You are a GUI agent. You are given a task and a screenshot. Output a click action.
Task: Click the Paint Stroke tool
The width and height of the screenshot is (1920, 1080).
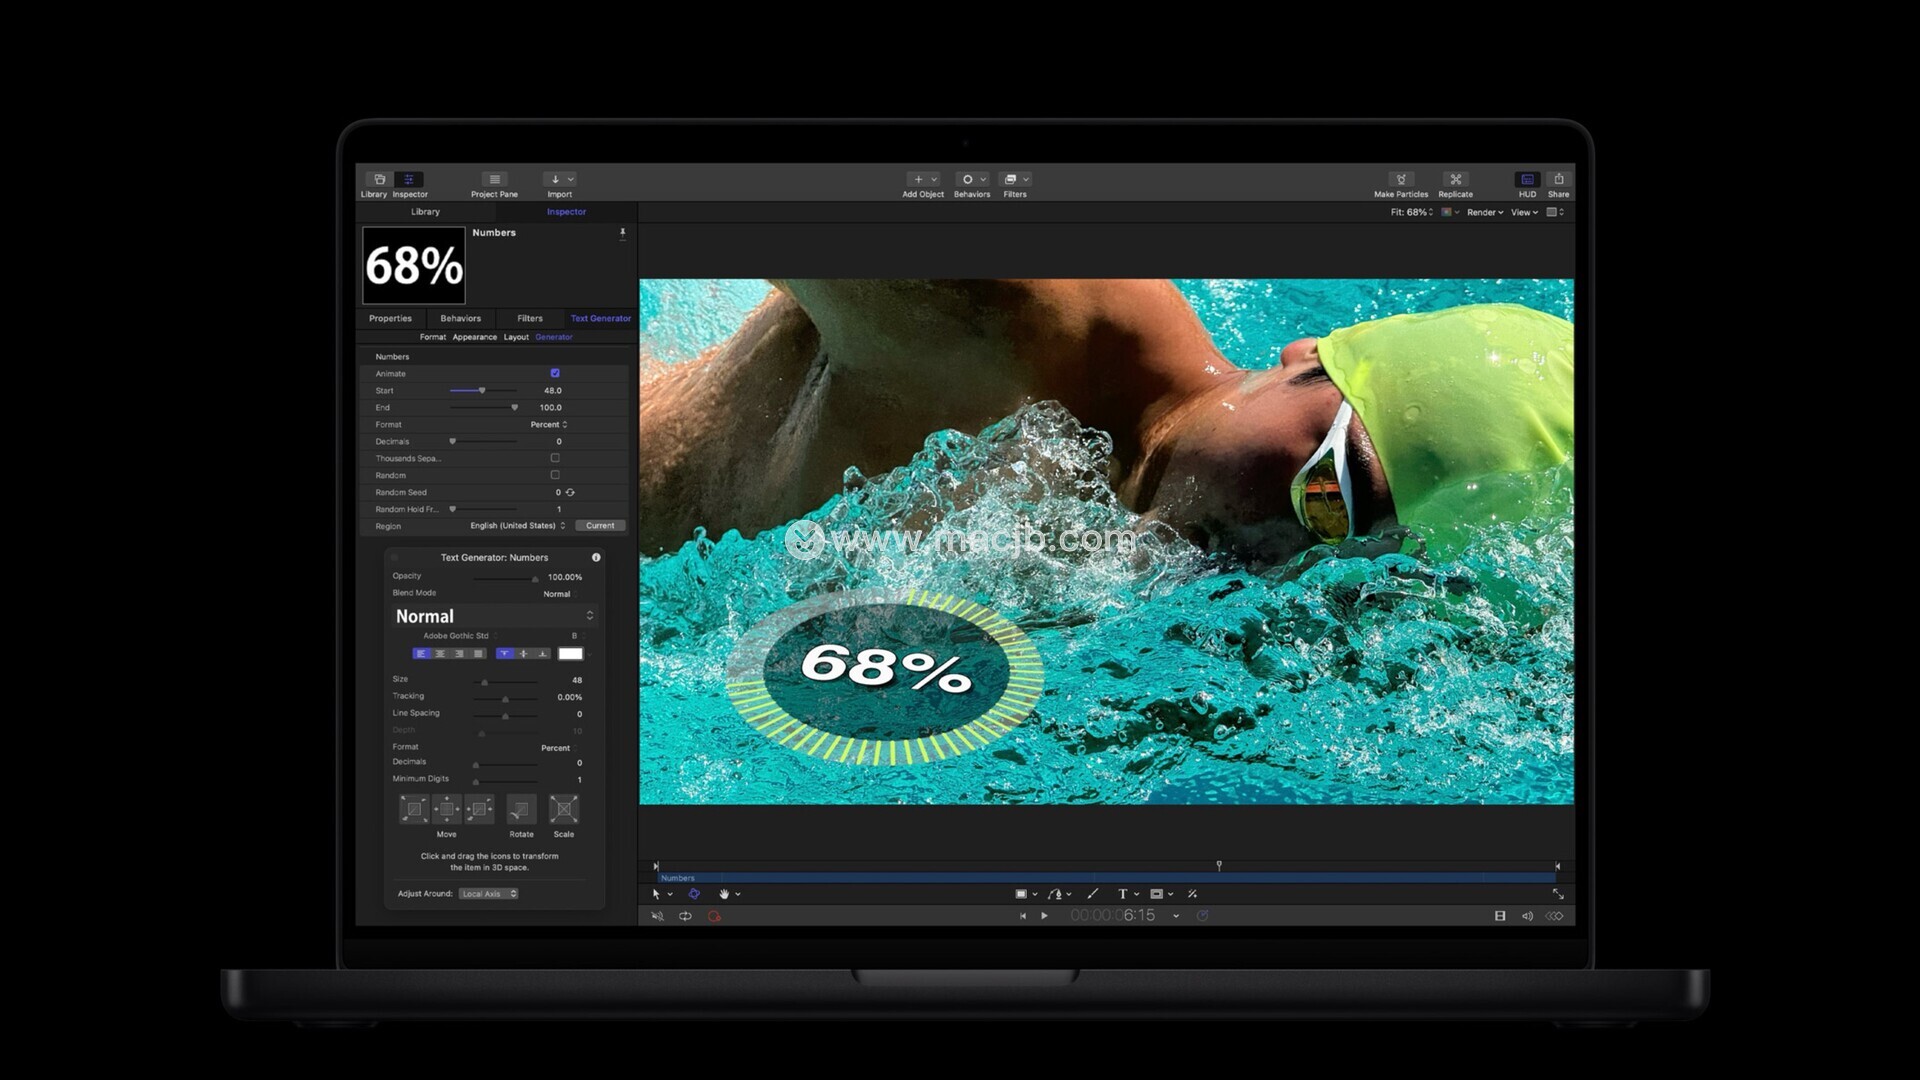(x=1092, y=894)
